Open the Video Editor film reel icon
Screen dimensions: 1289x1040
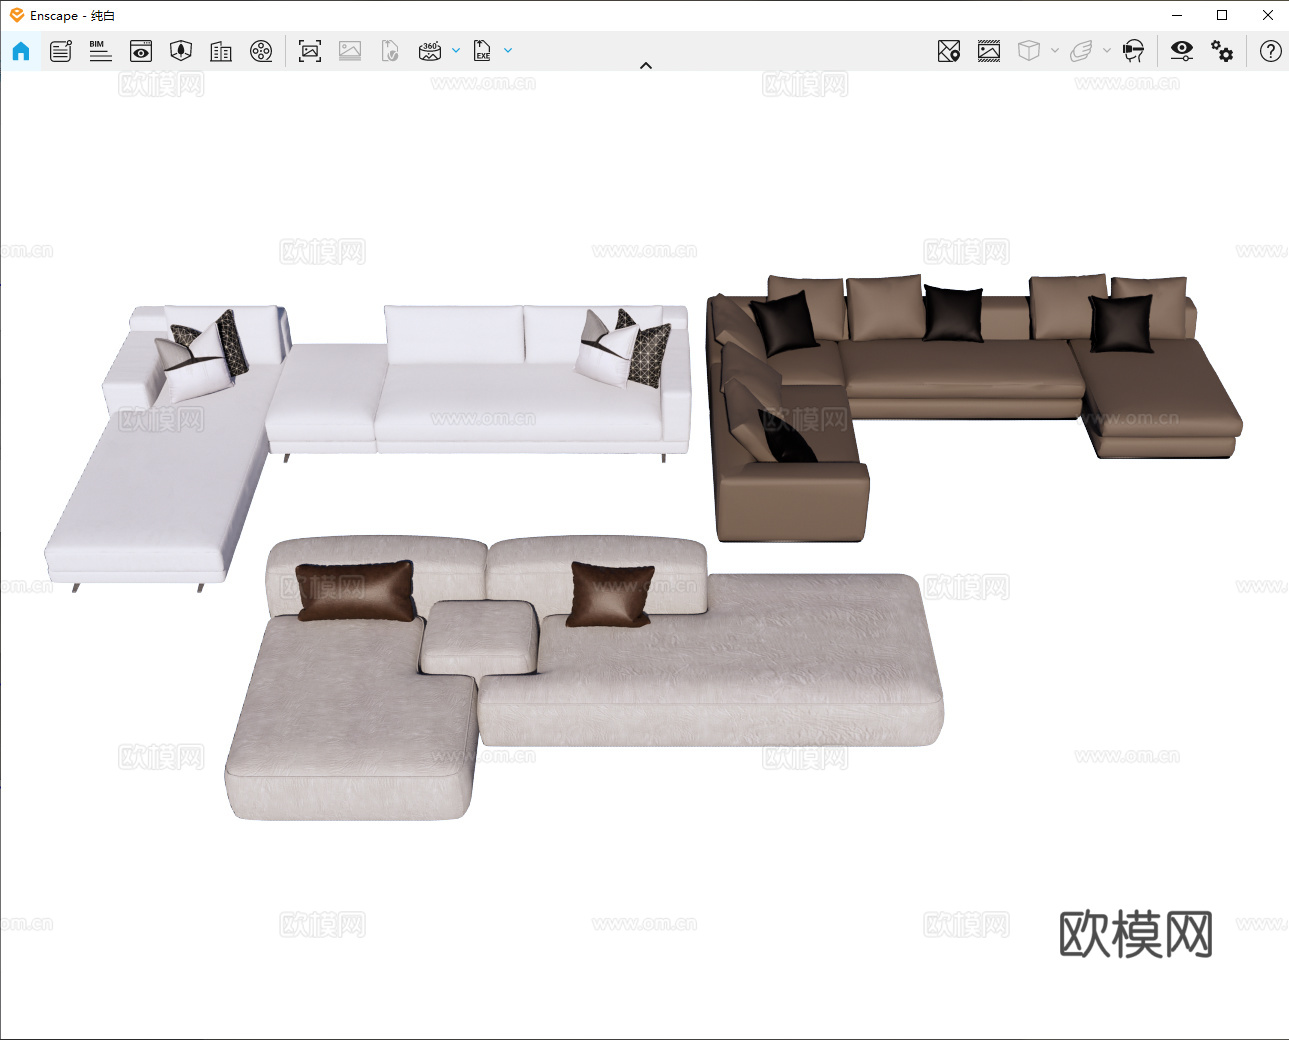(x=261, y=51)
